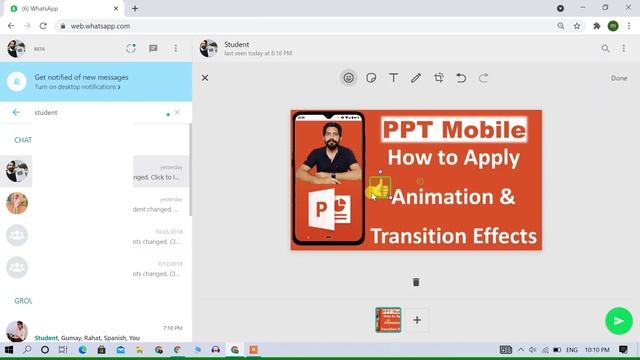Image resolution: width=640 pixels, height=360 pixels.
Task: Open Student contact profile picture
Action: (209, 49)
